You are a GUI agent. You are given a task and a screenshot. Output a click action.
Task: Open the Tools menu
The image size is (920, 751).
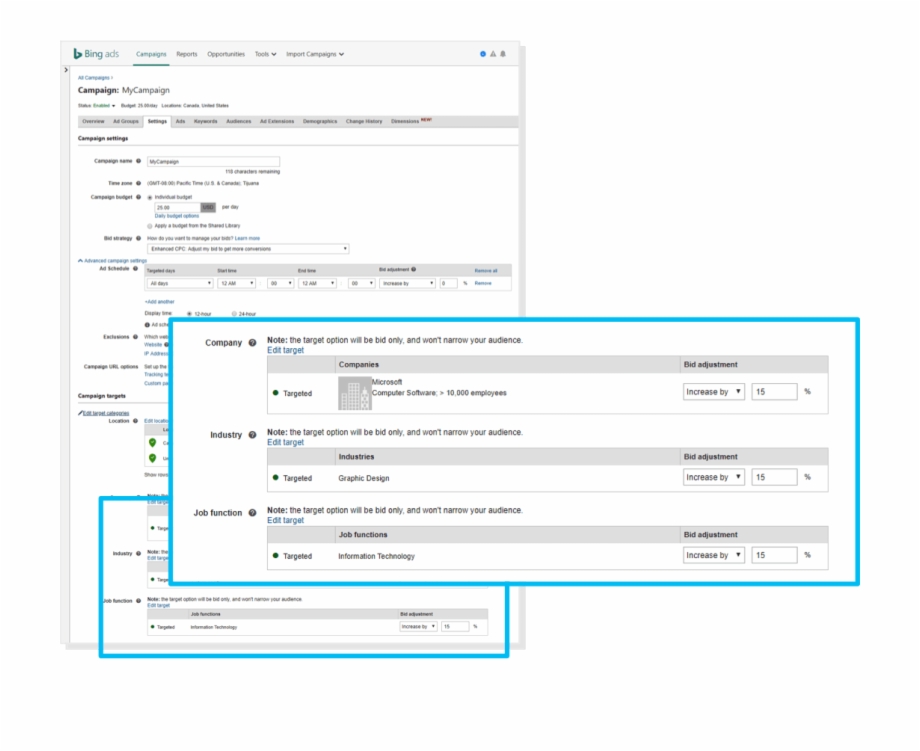(x=263, y=55)
